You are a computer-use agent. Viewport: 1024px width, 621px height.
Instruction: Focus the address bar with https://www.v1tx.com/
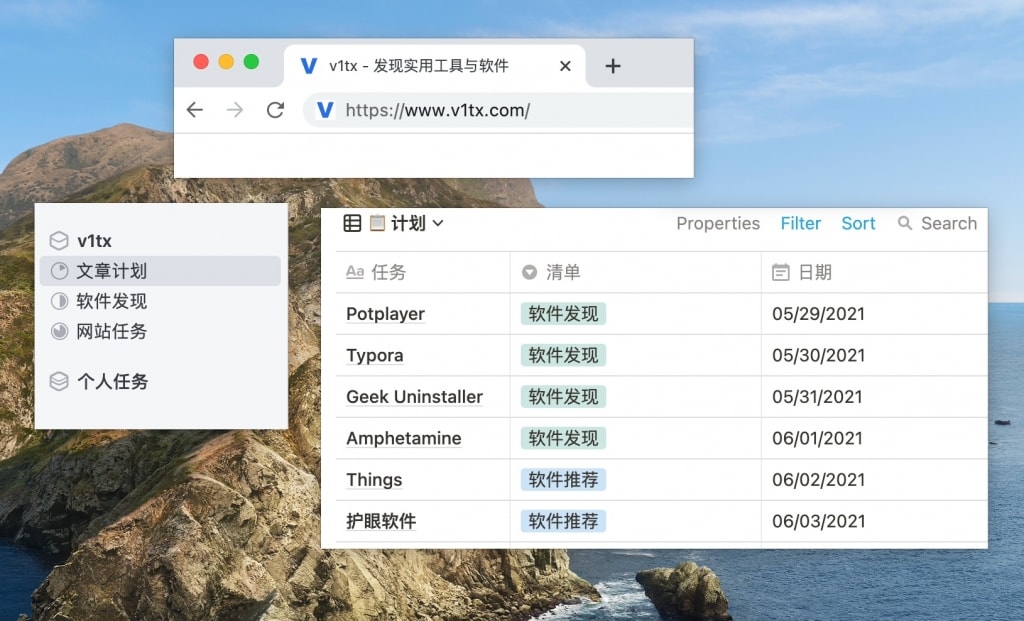pyautogui.click(x=499, y=110)
